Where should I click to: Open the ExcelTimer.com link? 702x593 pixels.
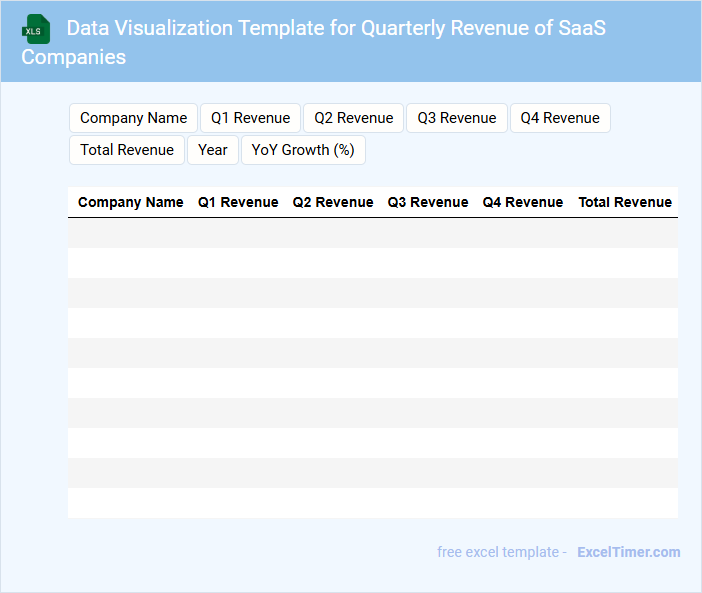point(628,552)
